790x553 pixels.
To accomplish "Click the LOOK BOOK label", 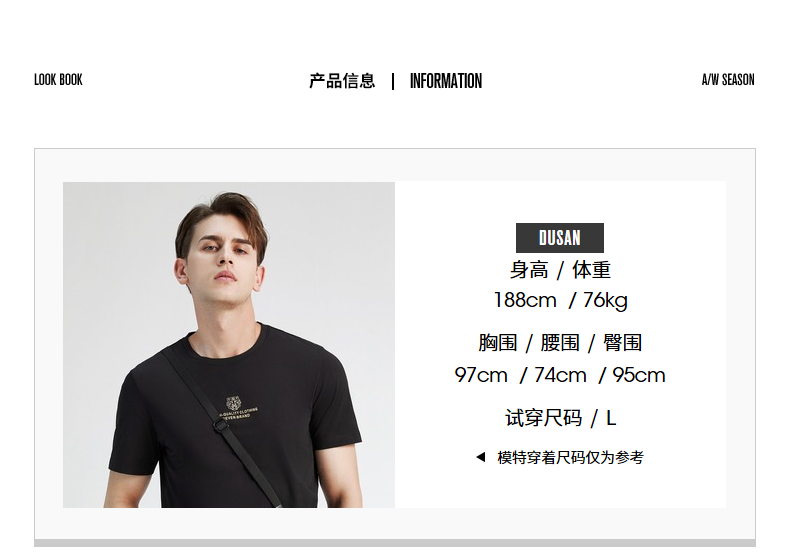I will click(x=58, y=80).
